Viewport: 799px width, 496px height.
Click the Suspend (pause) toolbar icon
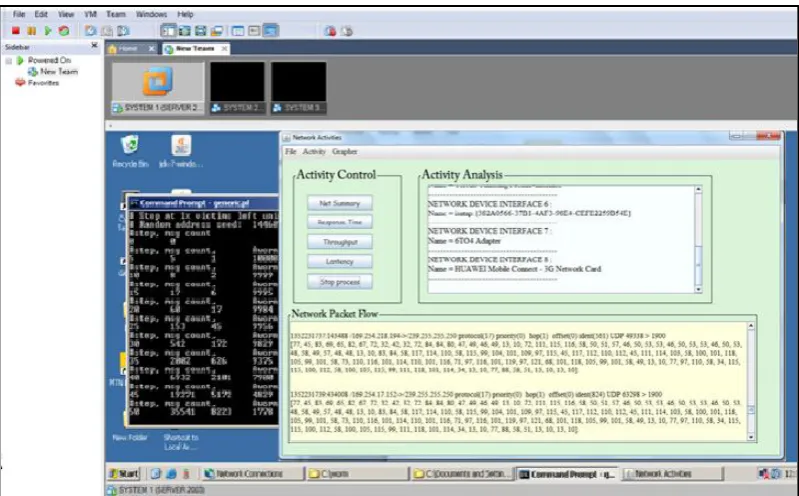coord(32,31)
